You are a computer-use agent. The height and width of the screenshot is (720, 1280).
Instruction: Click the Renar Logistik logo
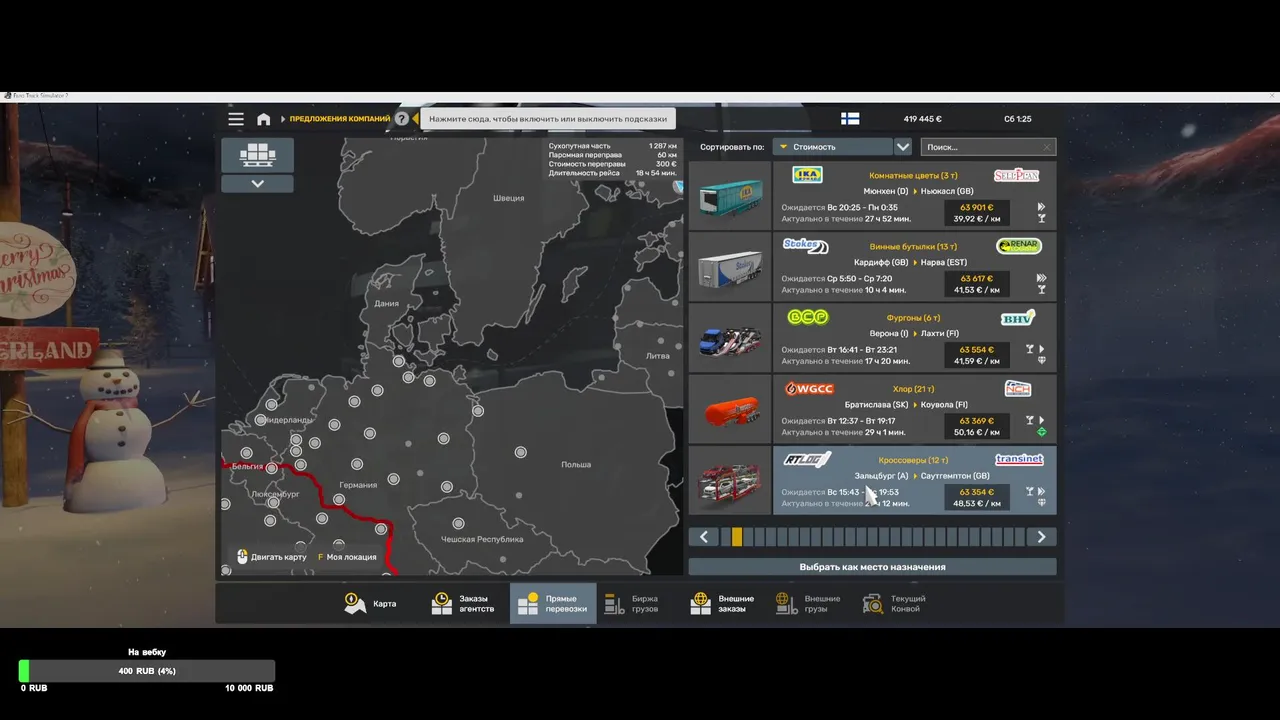pos(1019,246)
